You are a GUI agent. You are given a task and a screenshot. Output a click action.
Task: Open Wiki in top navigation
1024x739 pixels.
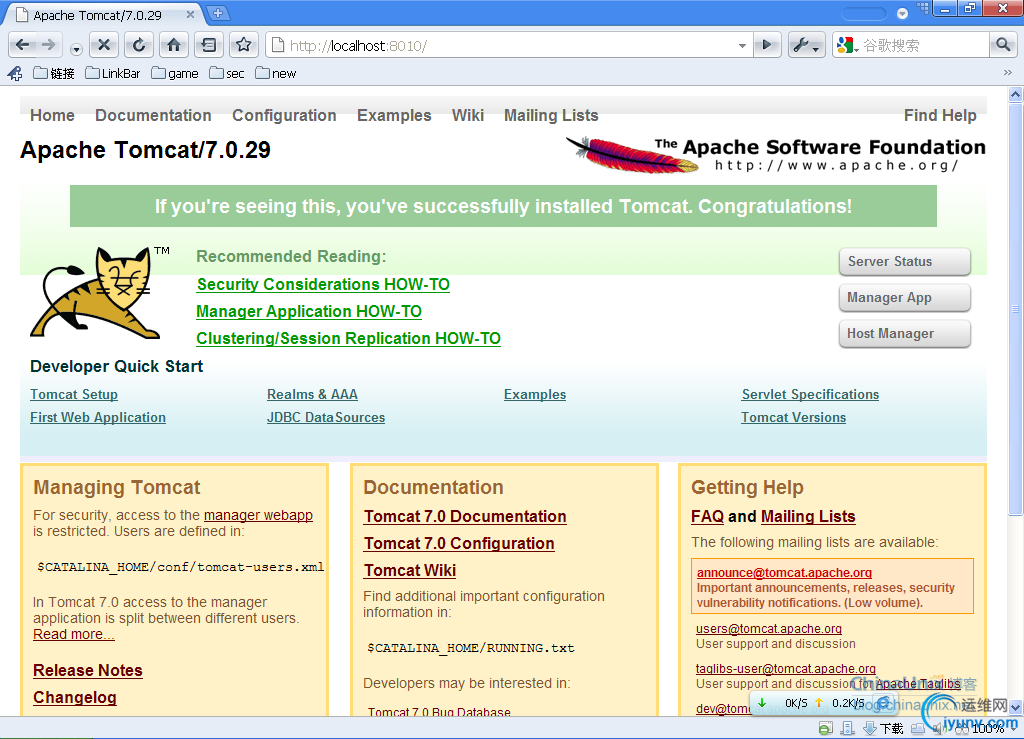click(468, 116)
